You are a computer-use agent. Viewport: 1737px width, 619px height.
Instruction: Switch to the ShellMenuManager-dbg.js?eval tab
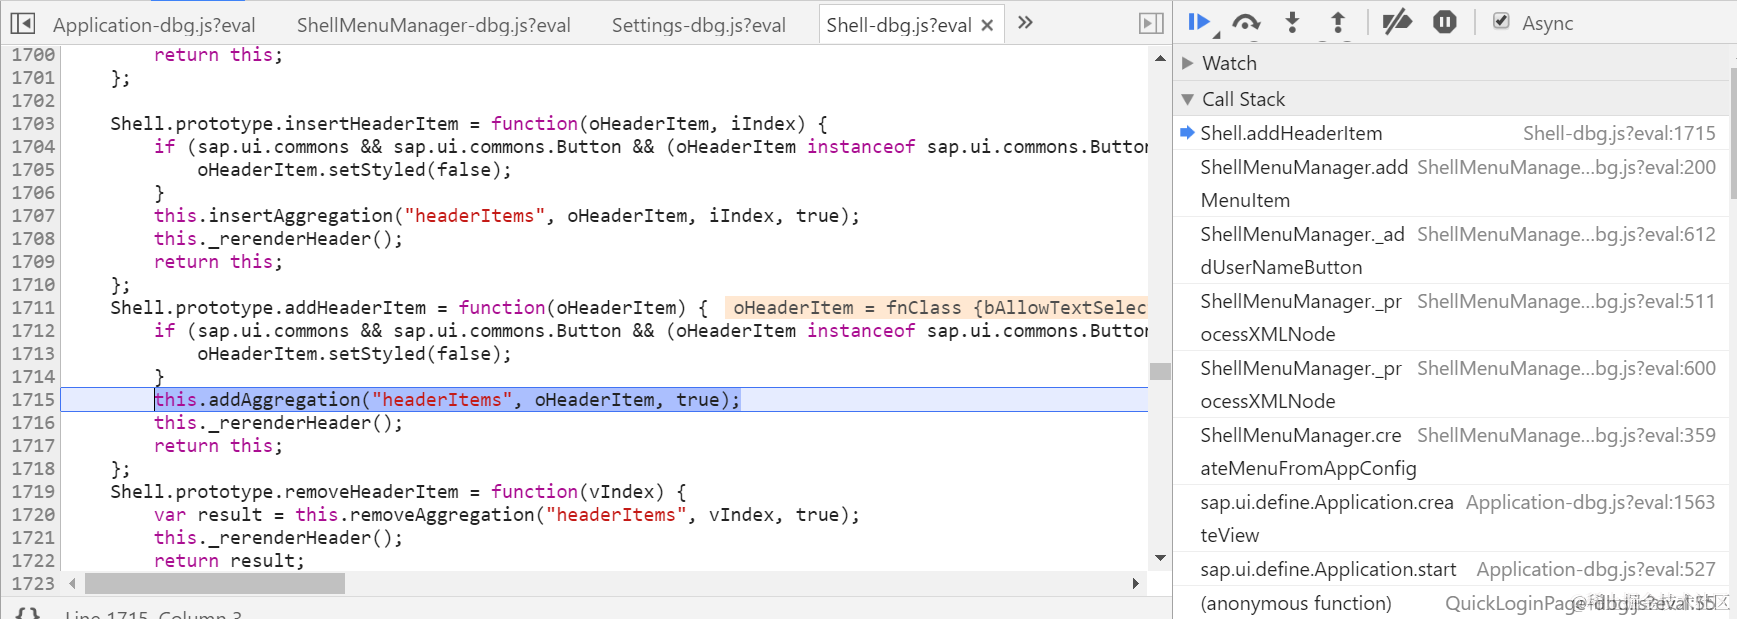pyautogui.click(x=434, y=25)
